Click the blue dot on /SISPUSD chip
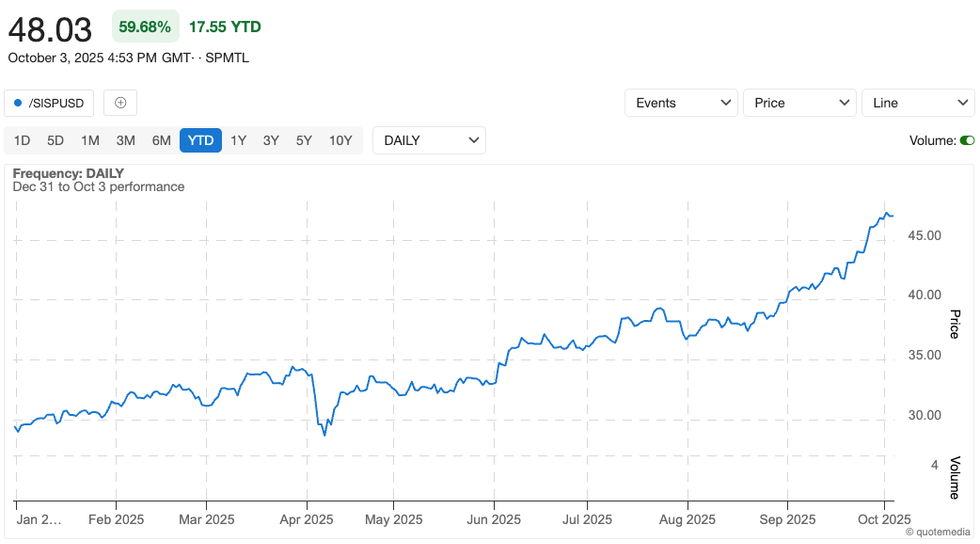This screenshot has height=544, width=980. point(18,103)
